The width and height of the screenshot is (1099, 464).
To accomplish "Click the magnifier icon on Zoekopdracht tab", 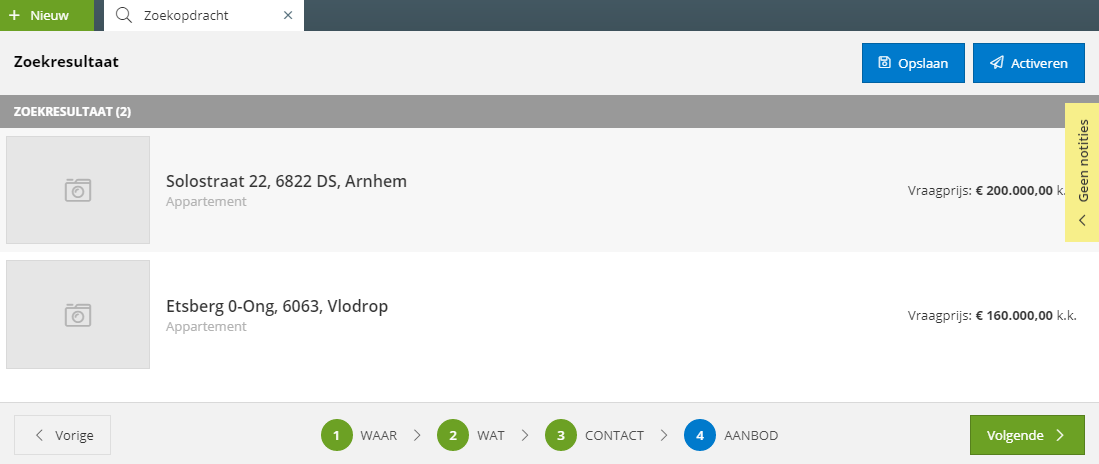I will click(124, 15).
